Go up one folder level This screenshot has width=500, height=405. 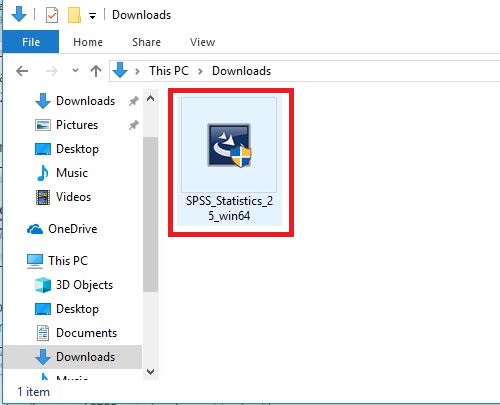(x=96, y=71)
